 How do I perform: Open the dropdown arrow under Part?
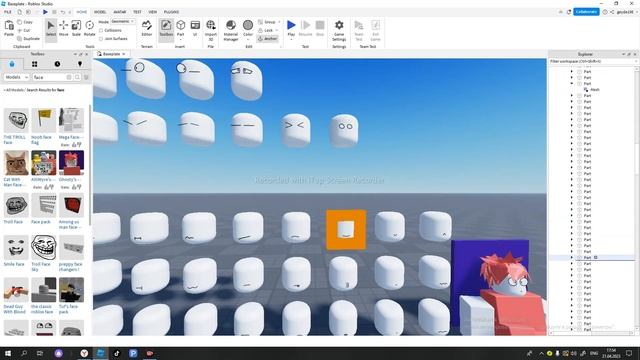(180, 40)
